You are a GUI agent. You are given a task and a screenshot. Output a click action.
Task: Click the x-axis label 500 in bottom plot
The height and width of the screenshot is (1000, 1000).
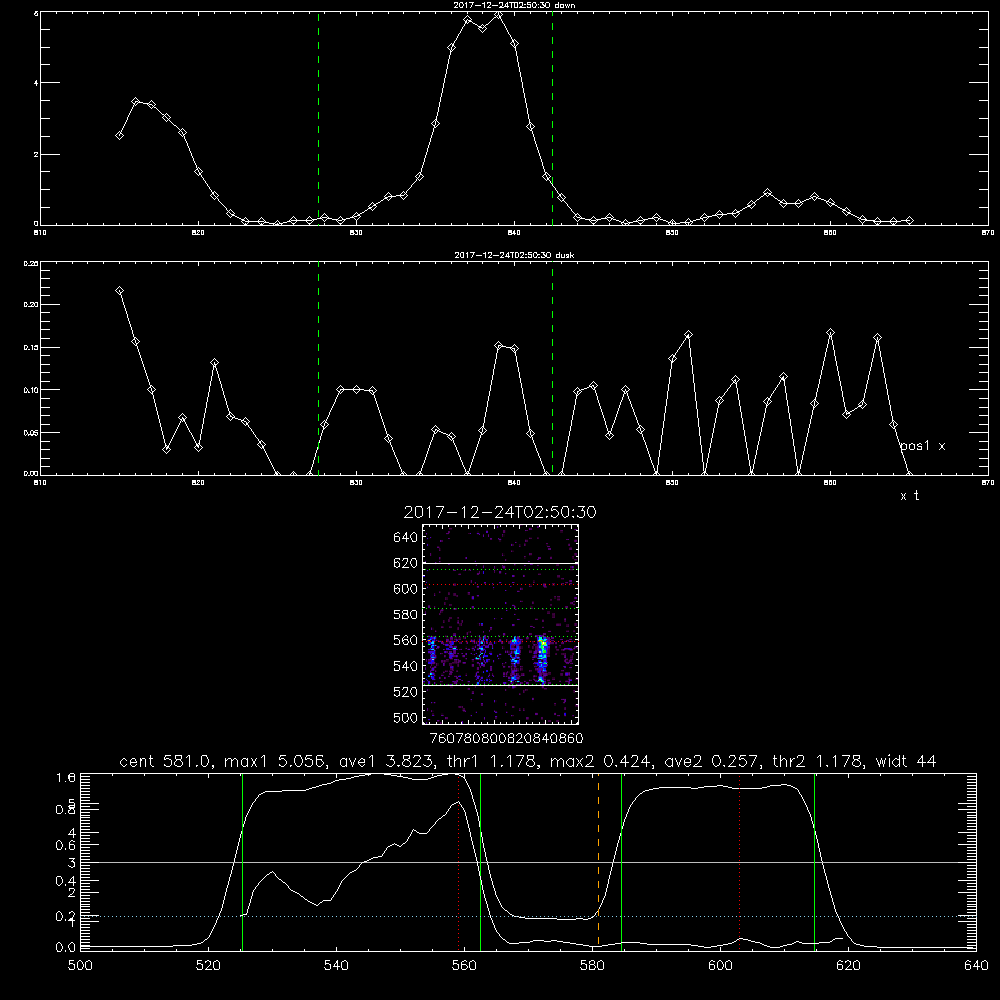[x=80, y=966]
